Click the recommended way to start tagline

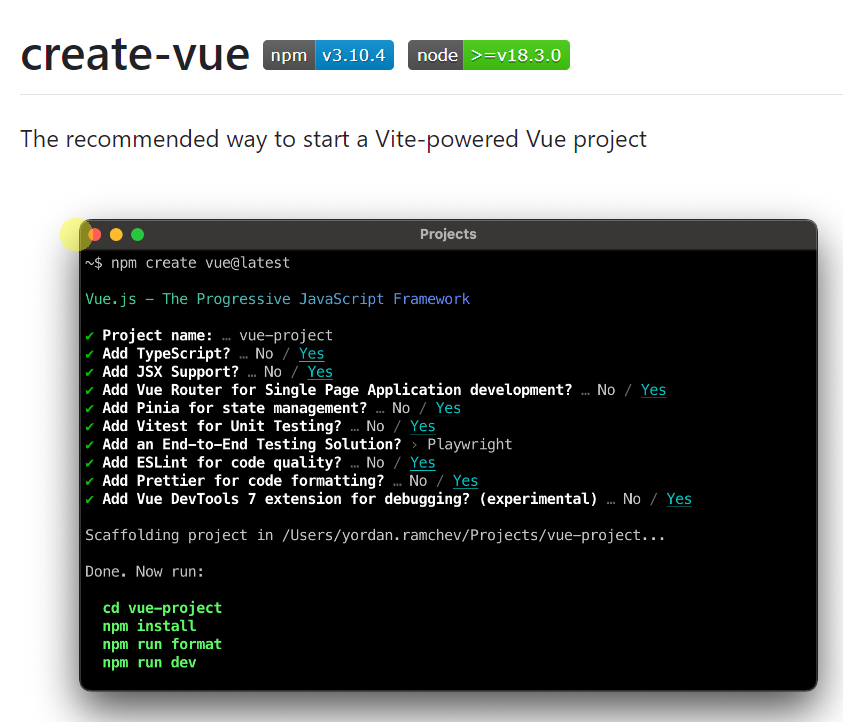click(x=333, y=139)
